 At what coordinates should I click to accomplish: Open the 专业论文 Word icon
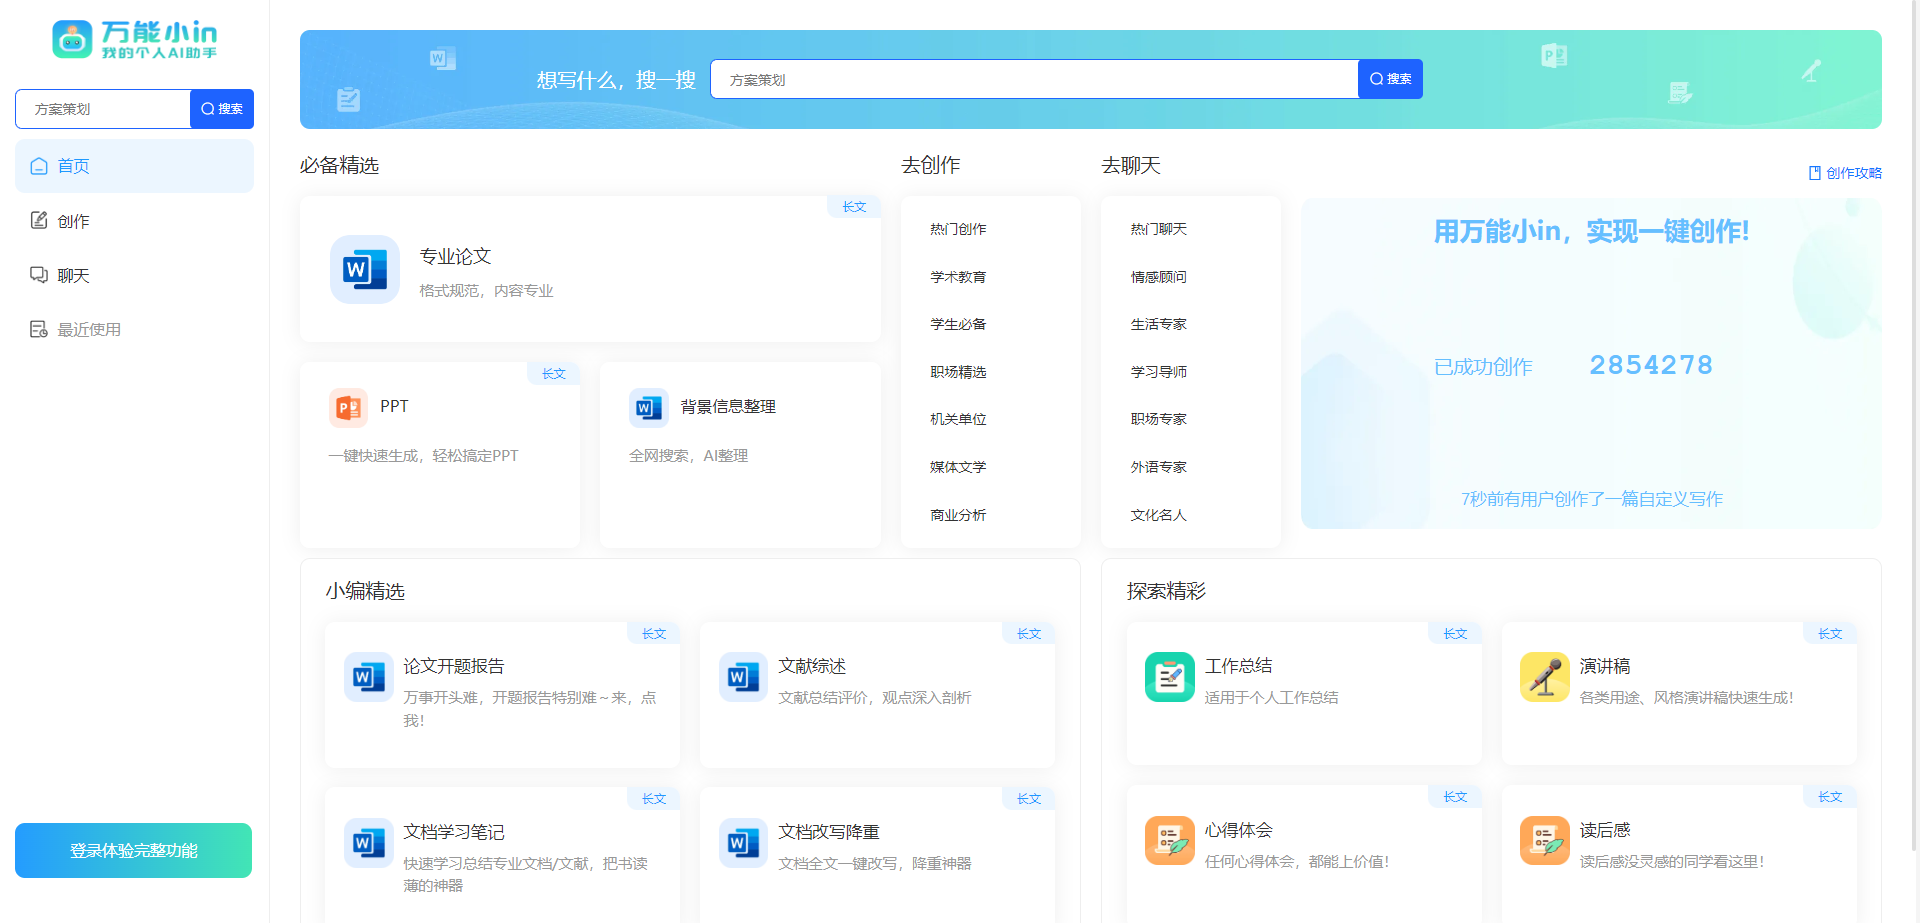(364, 269)
